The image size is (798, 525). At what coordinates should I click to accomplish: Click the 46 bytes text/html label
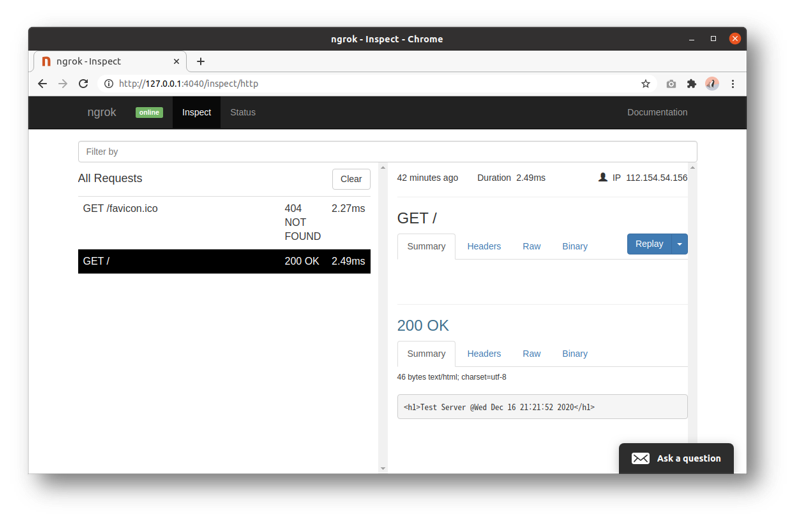point(451,377)
